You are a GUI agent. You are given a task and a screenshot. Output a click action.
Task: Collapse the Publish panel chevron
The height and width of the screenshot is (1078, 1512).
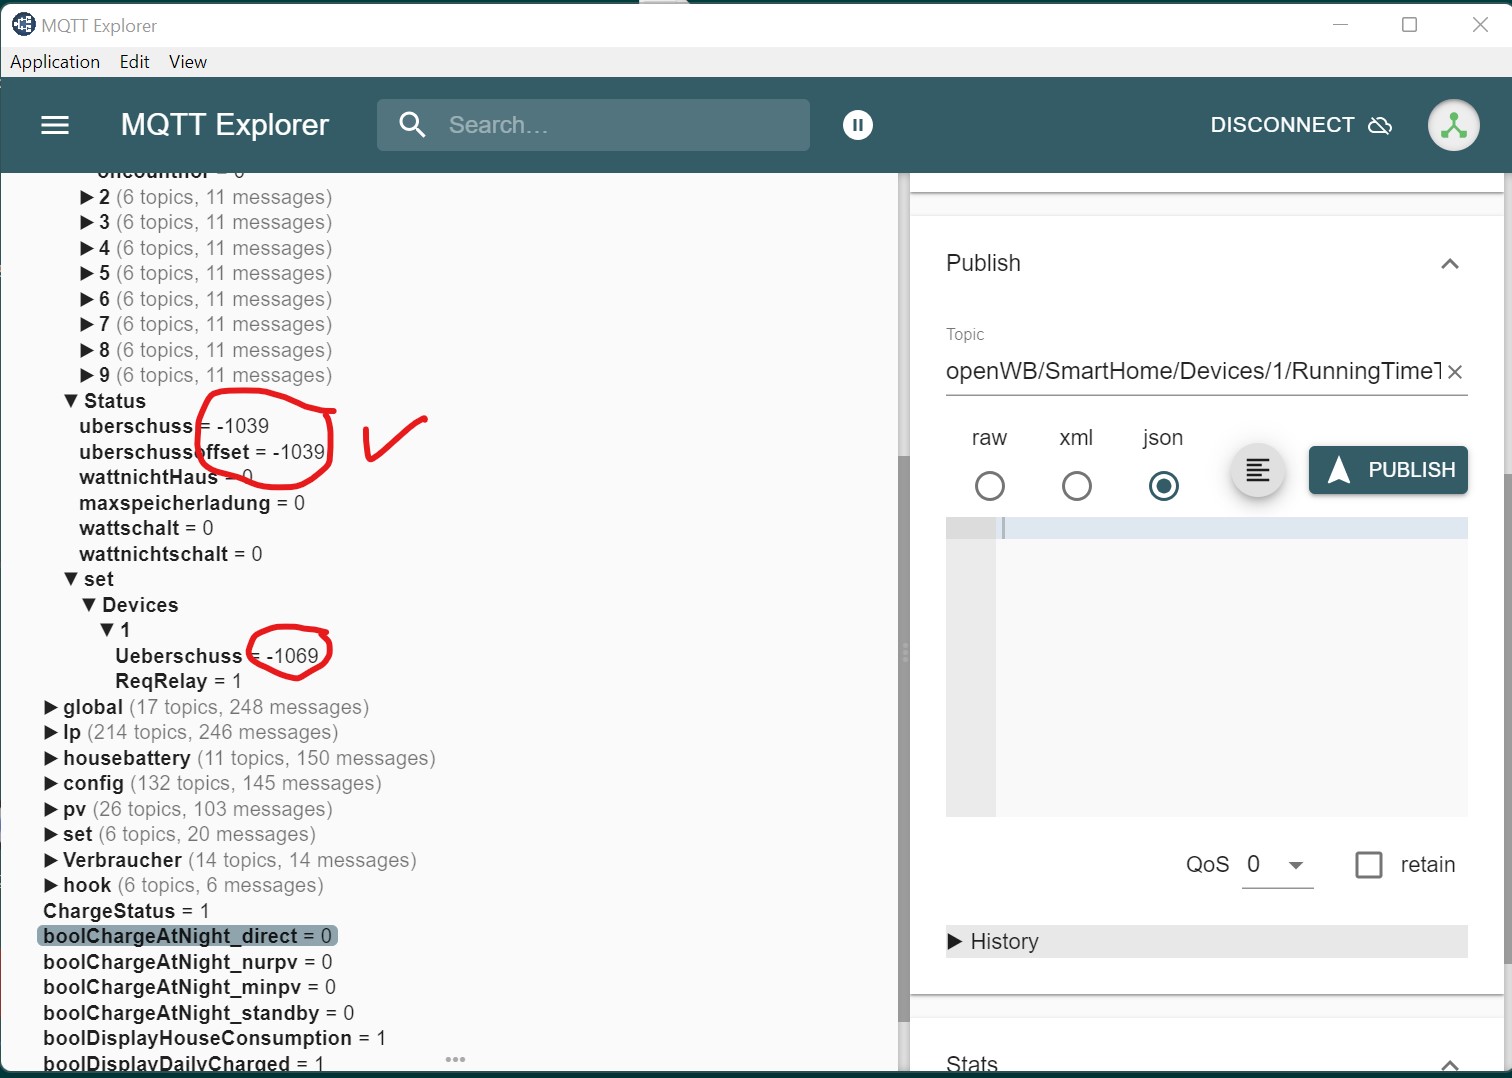[1450, 264]
